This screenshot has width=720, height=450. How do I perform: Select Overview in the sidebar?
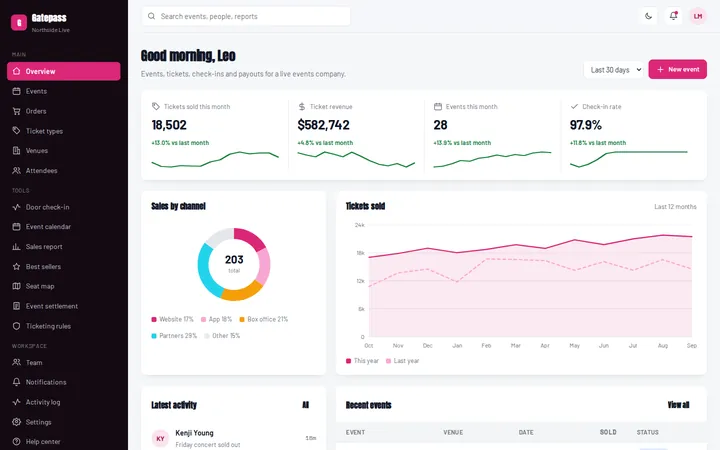[x=63, y=71]
